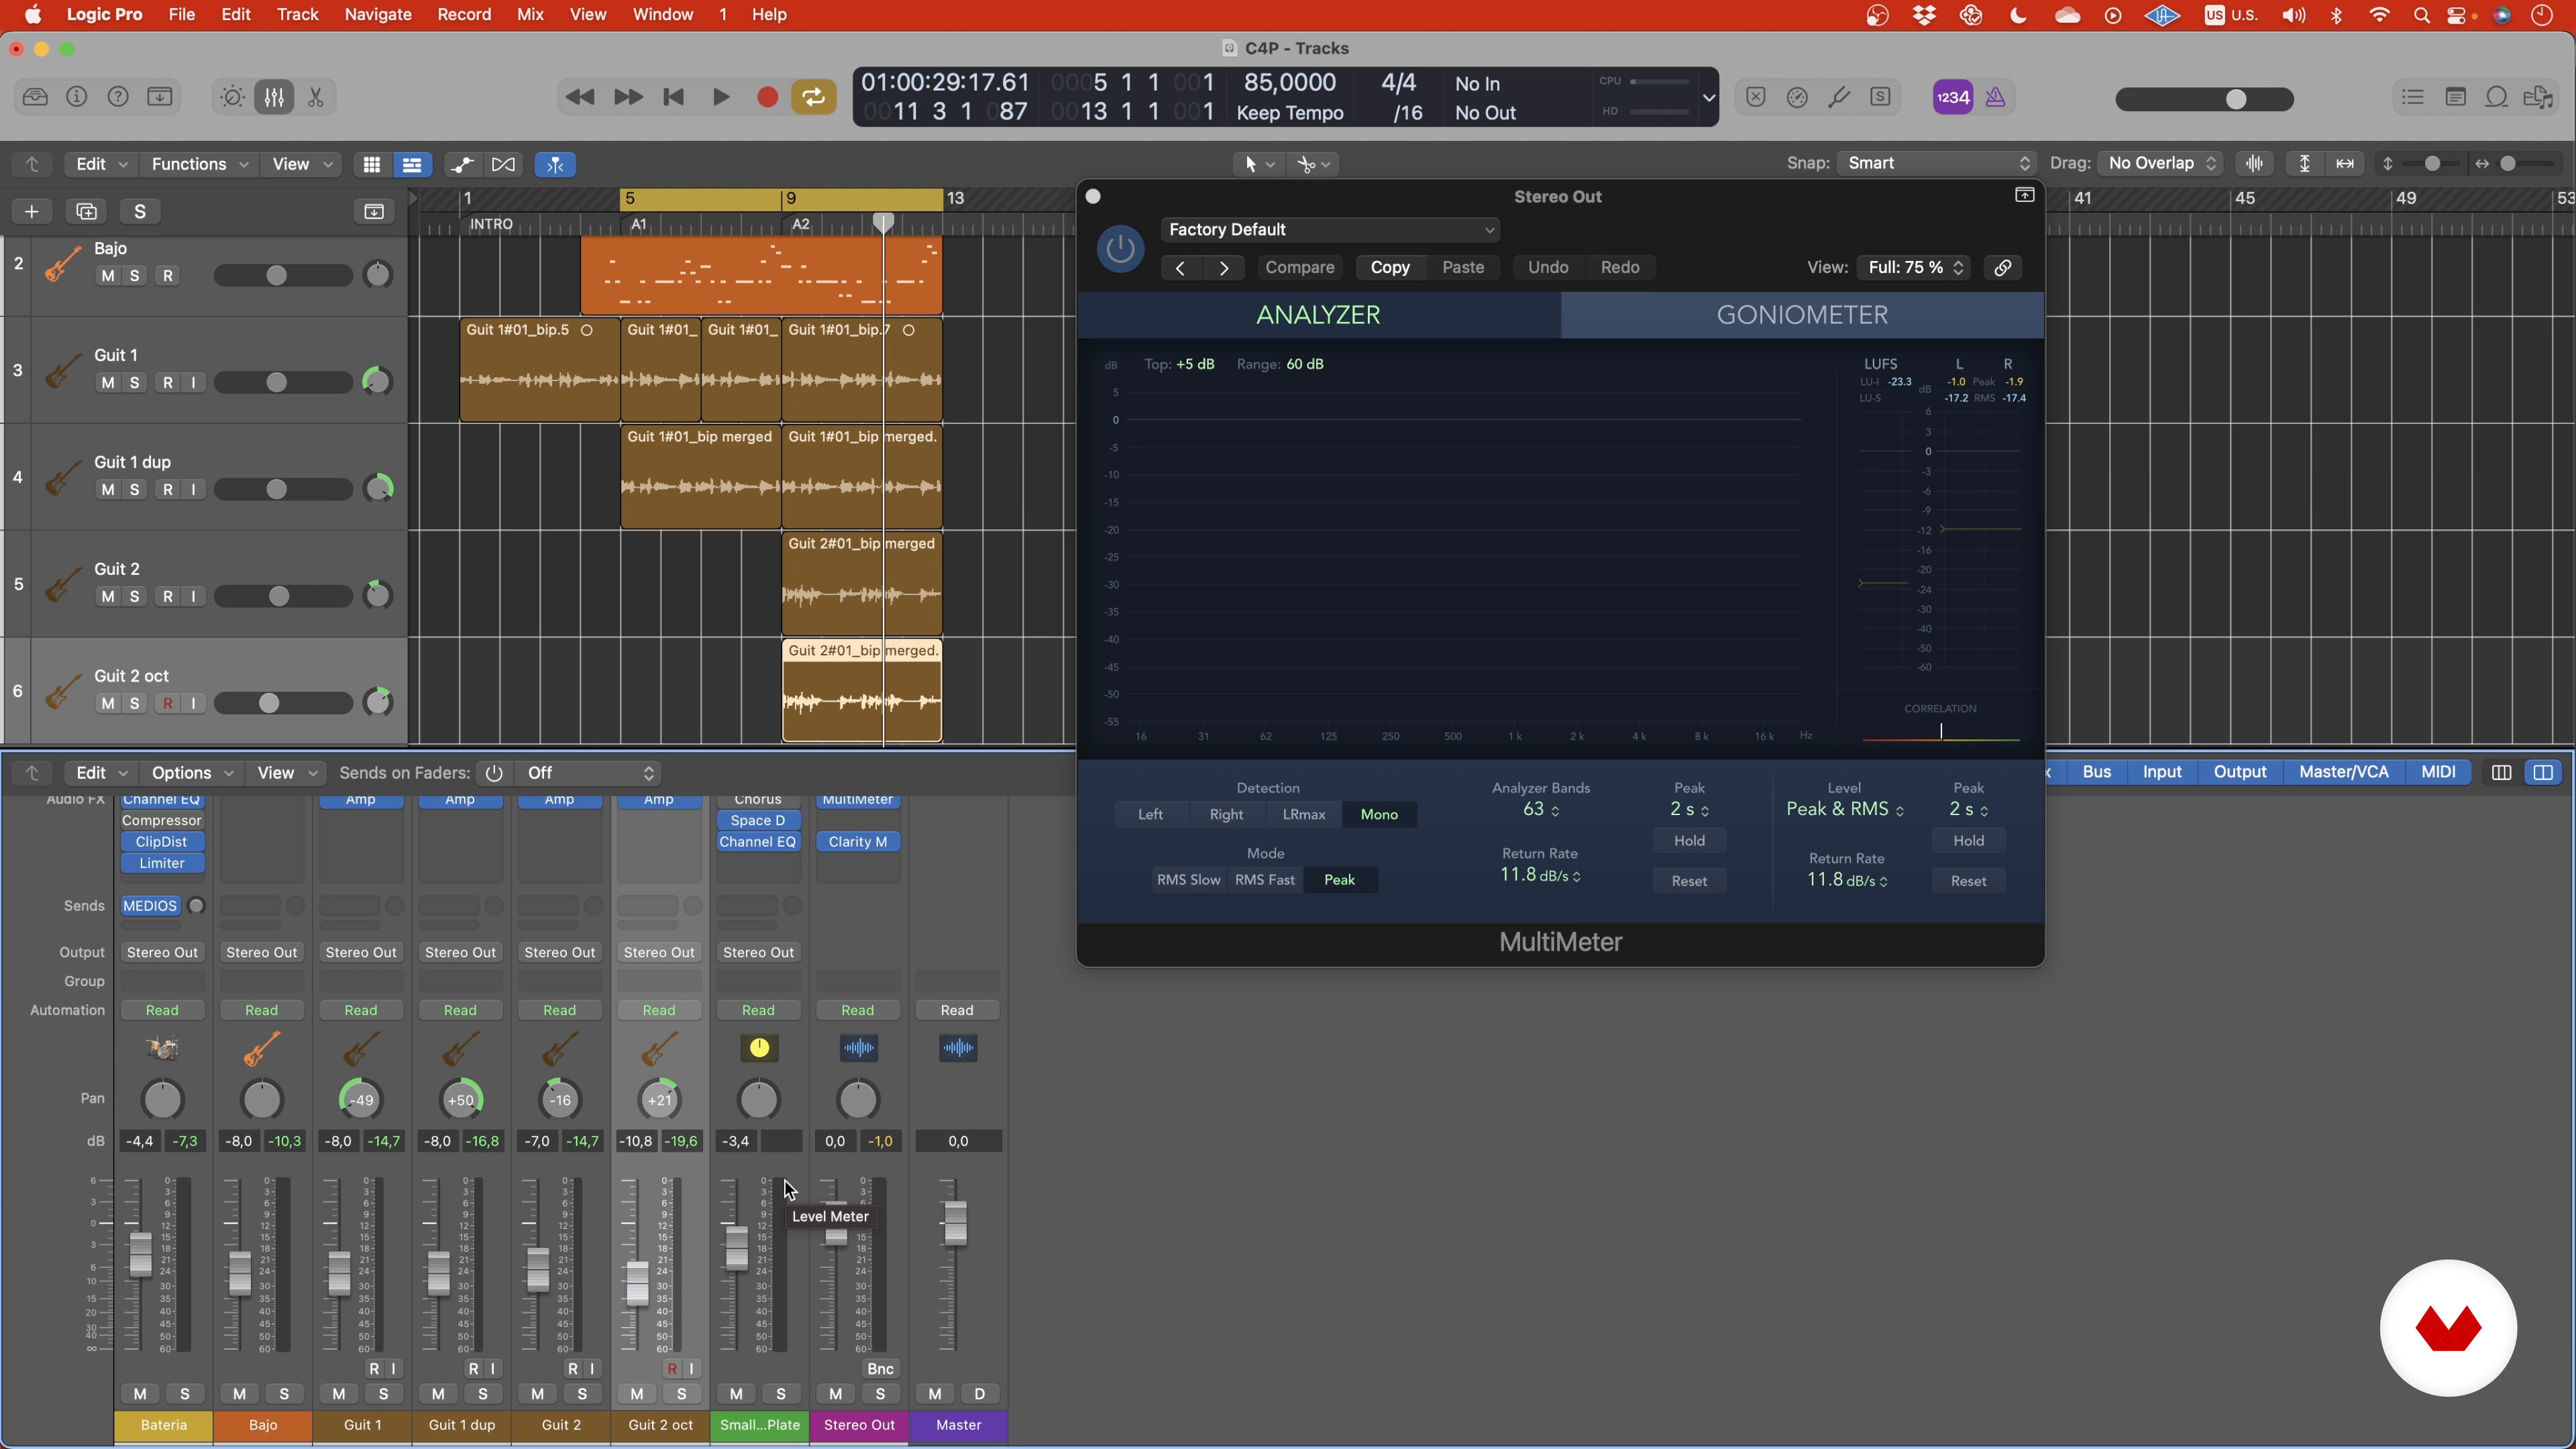Viewport: 2576px width, 1449px height.
Task: Select the RMS Fast mode button
Action: click(1265, 880)
